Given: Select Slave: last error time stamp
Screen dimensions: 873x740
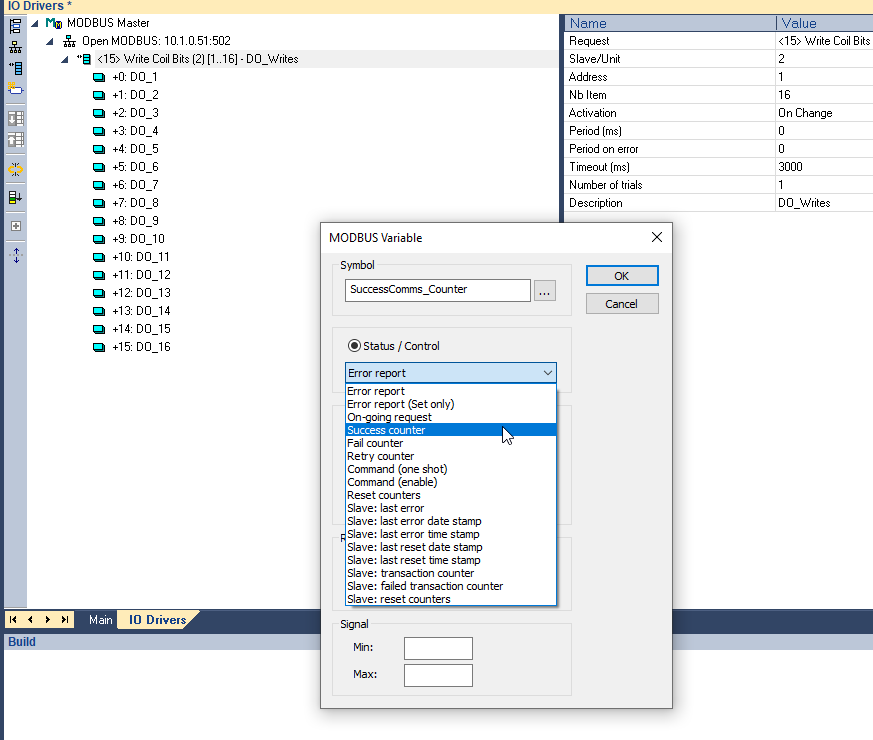Looking at the screenshot, I should click(x=450, y=534).
